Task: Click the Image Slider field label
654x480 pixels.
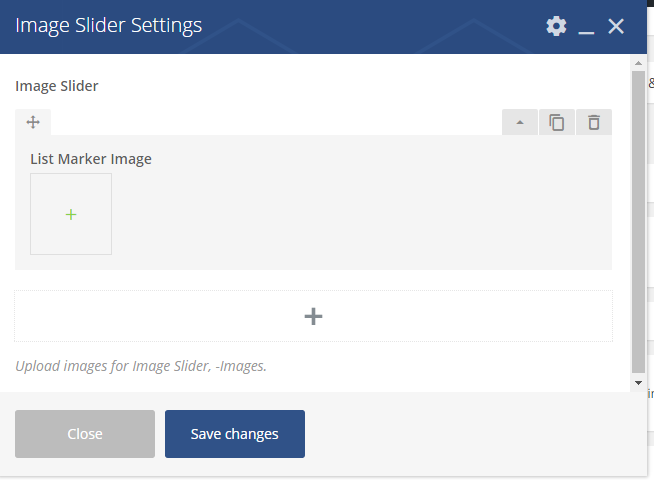Action: click(57, 86)
